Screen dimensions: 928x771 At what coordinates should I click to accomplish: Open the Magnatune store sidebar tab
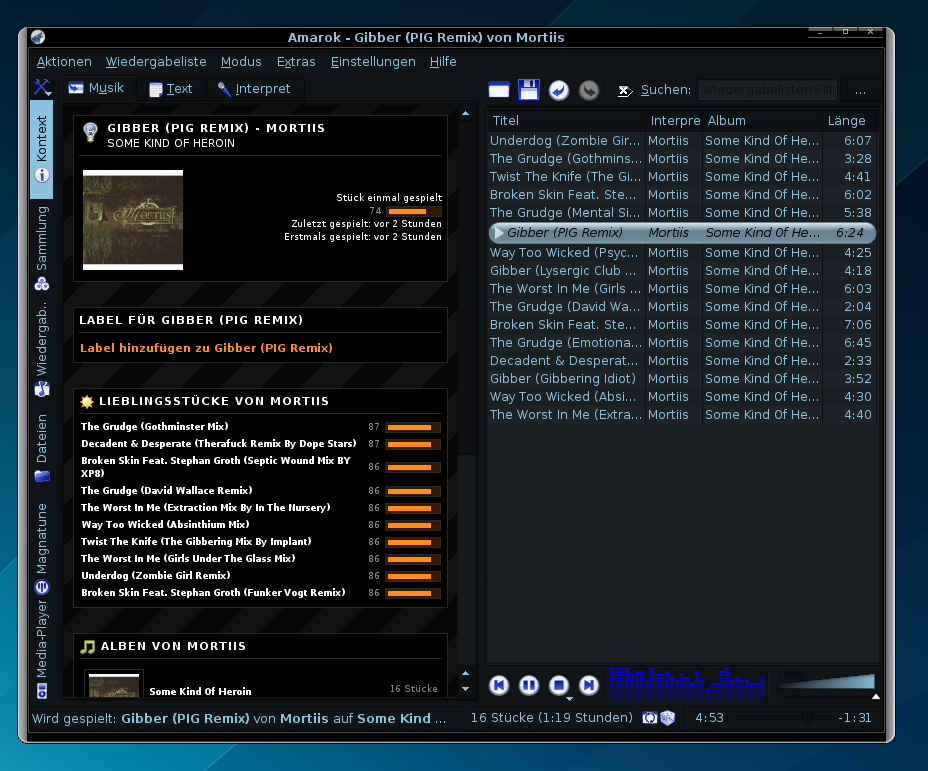[x=41, y=548]
